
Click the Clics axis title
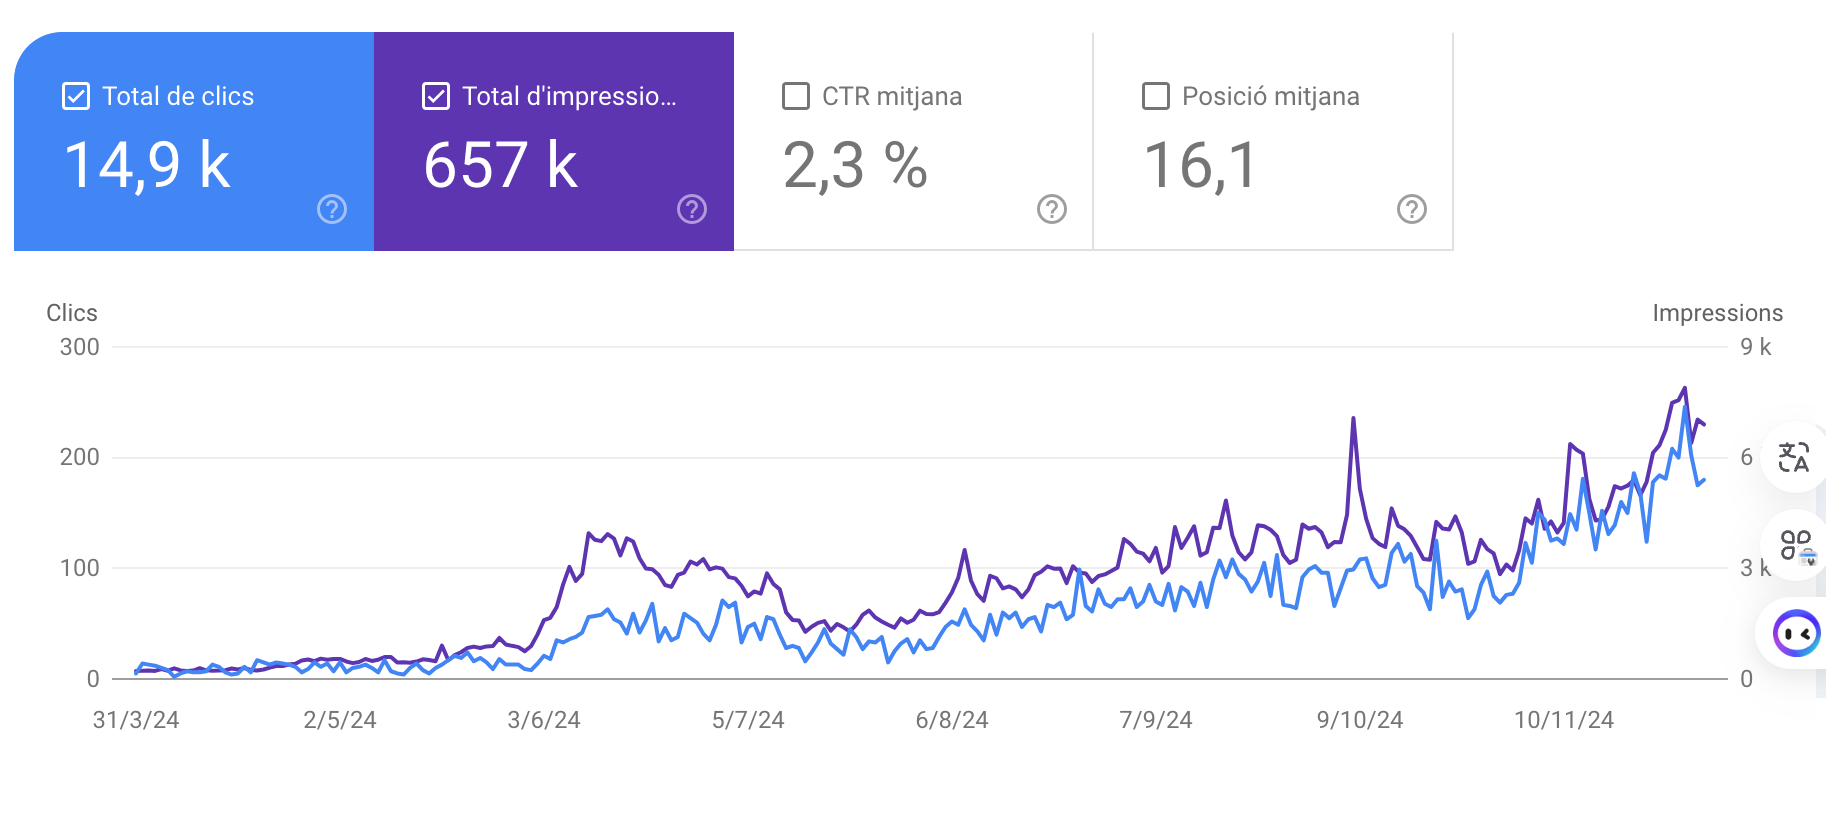72,313
